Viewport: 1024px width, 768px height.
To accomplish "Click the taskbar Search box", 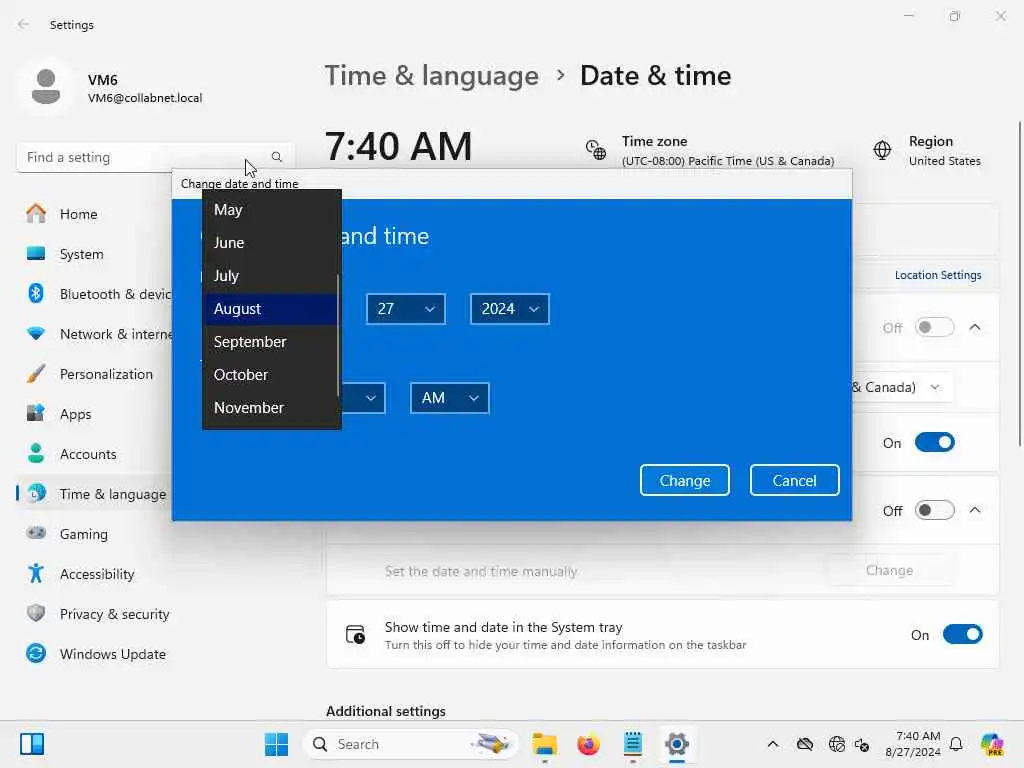I will (x=411, y=744).
